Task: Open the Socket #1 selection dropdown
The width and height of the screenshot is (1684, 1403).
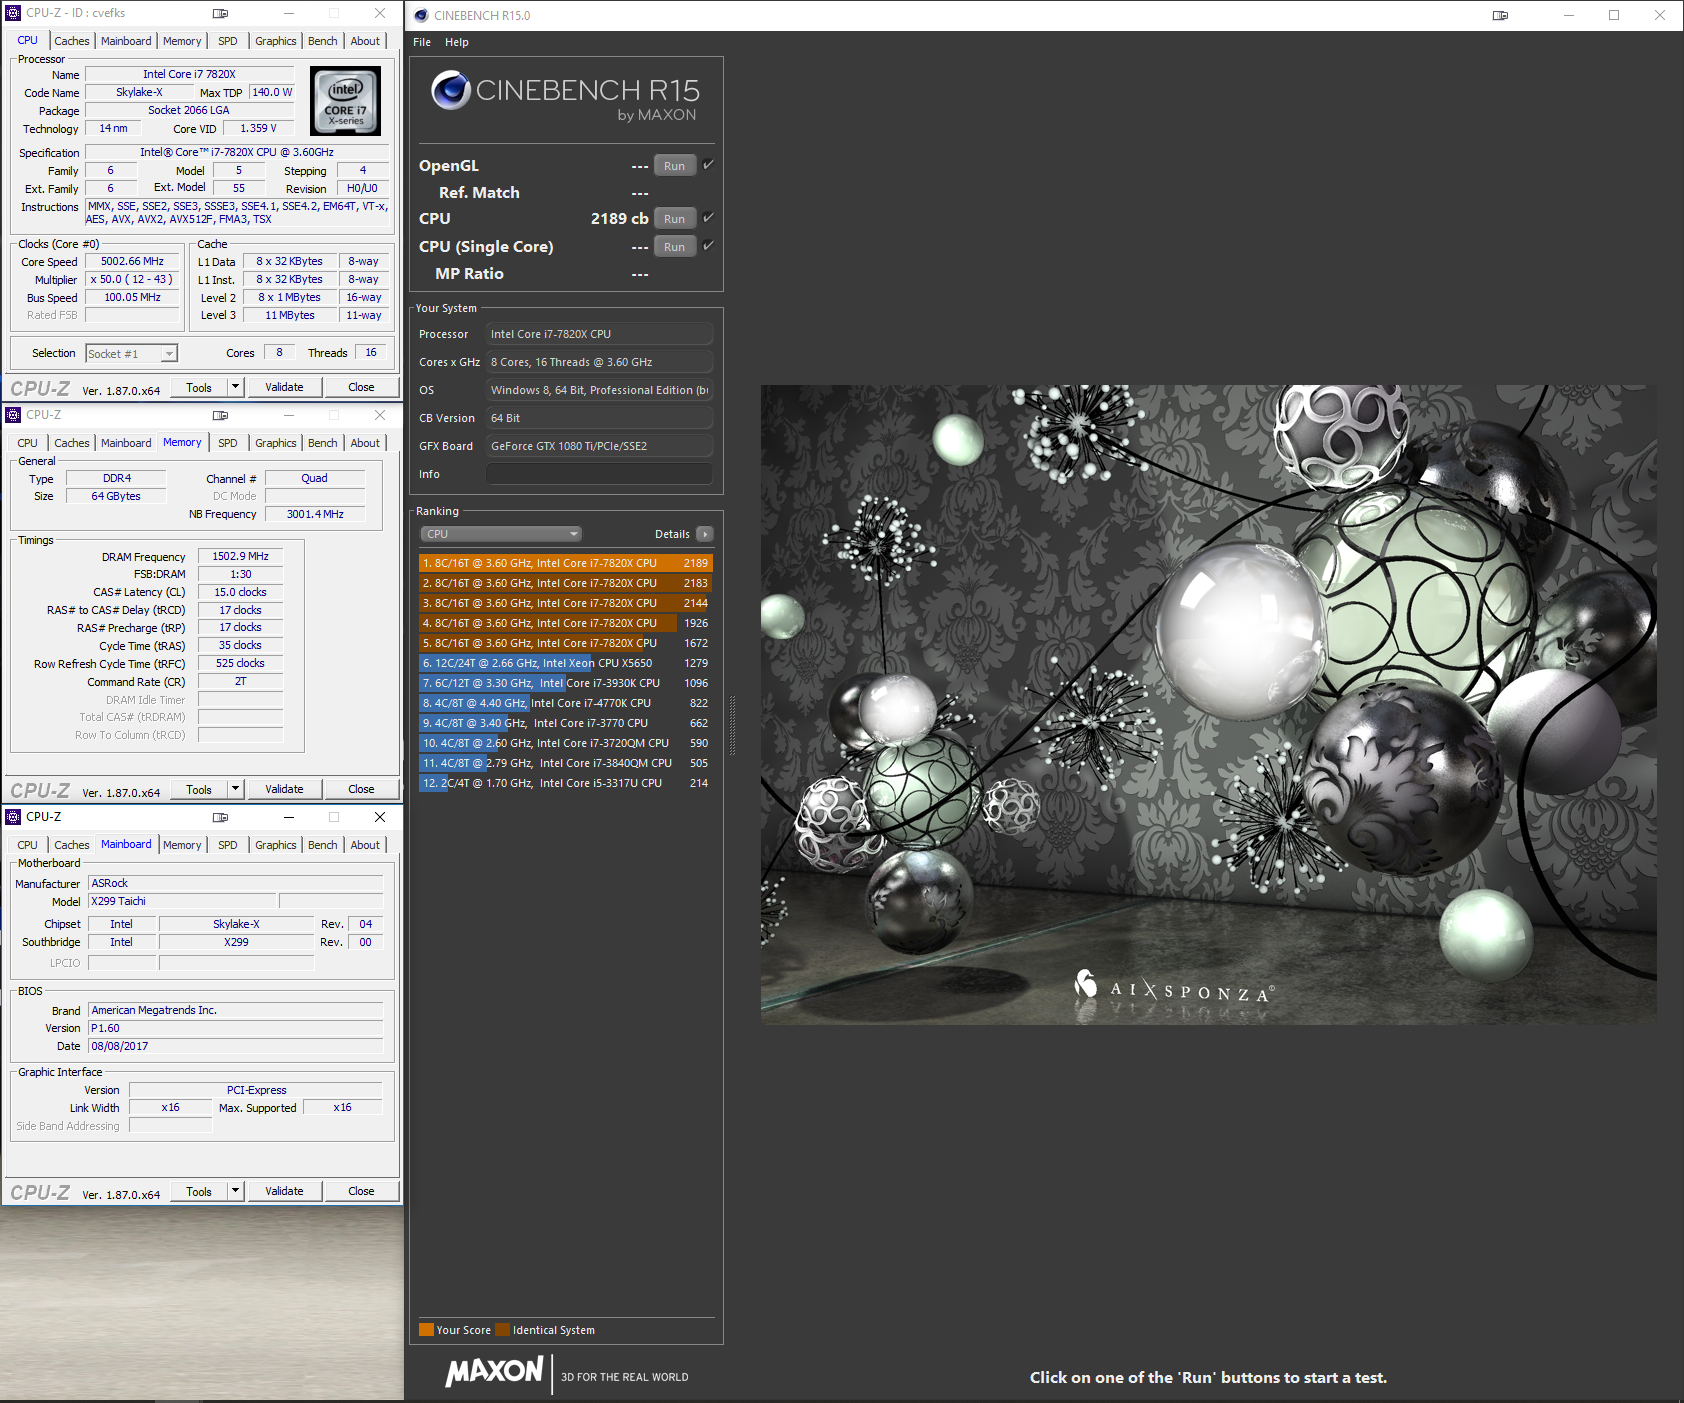Action: click(169, 353)
